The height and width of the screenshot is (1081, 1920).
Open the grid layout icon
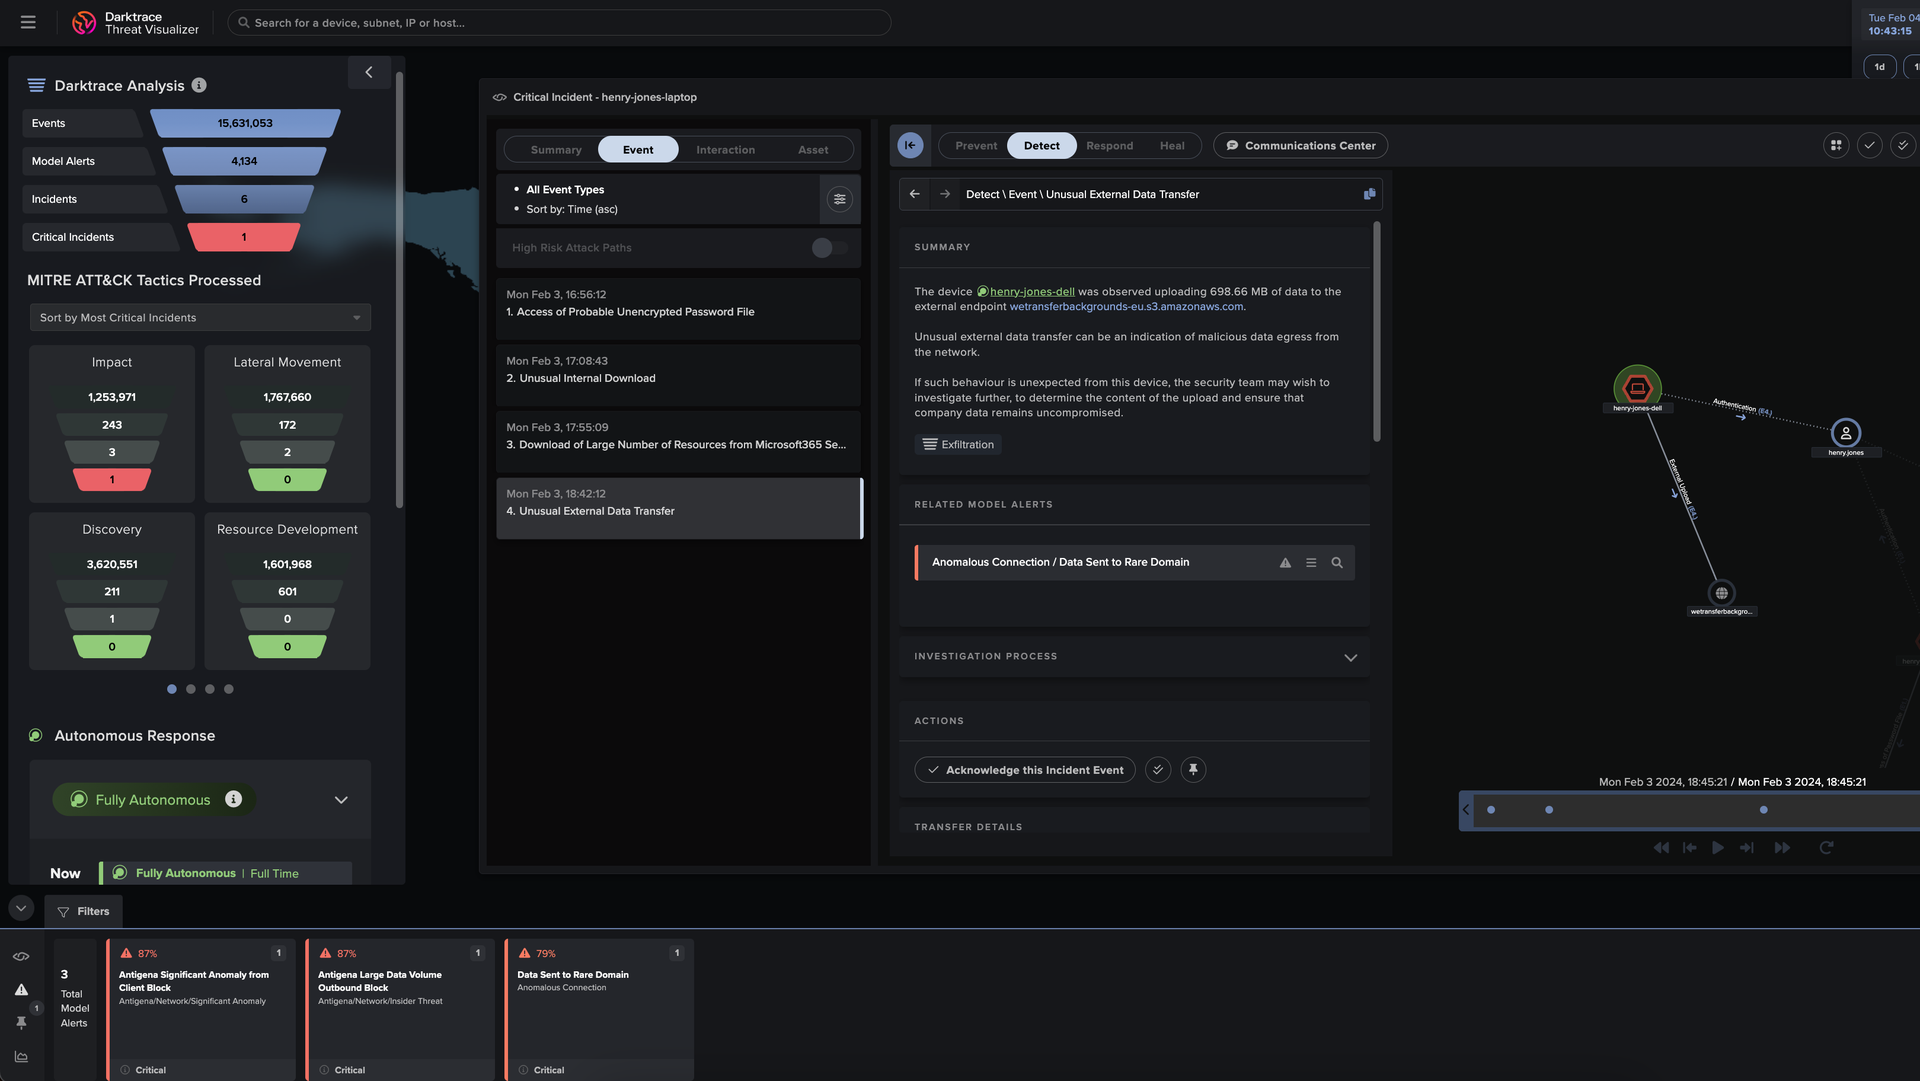(x=1836, y=145)
